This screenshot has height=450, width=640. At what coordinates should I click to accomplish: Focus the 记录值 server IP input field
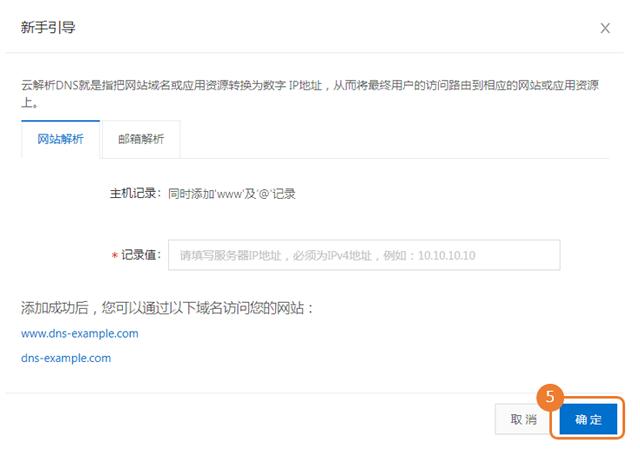pos(364,255)
